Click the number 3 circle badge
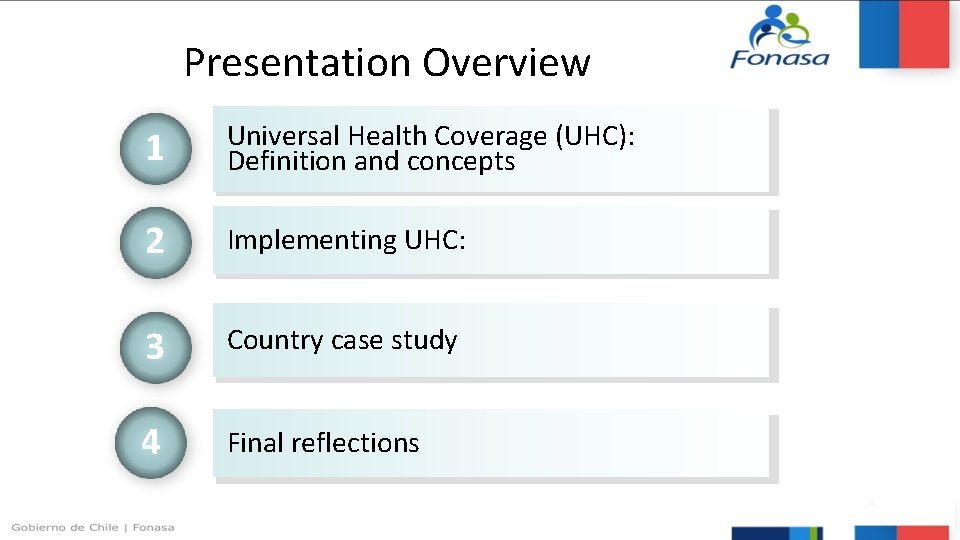Screen dimensions: 960x540 154,346
